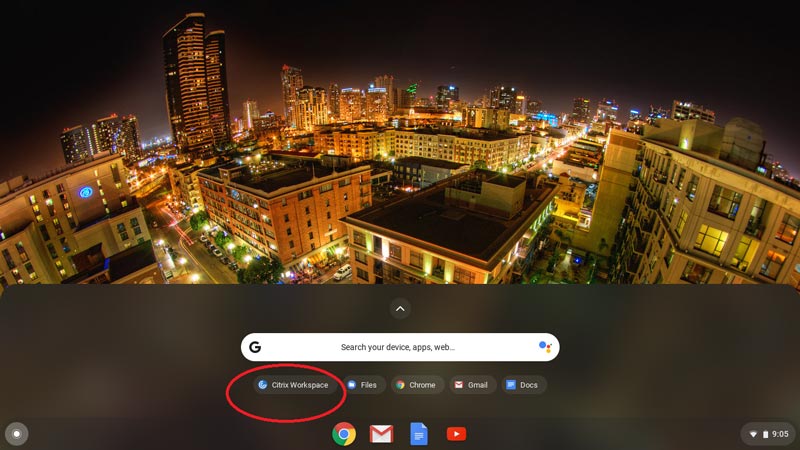Open Gmail from the shelf

pos(381,433)
